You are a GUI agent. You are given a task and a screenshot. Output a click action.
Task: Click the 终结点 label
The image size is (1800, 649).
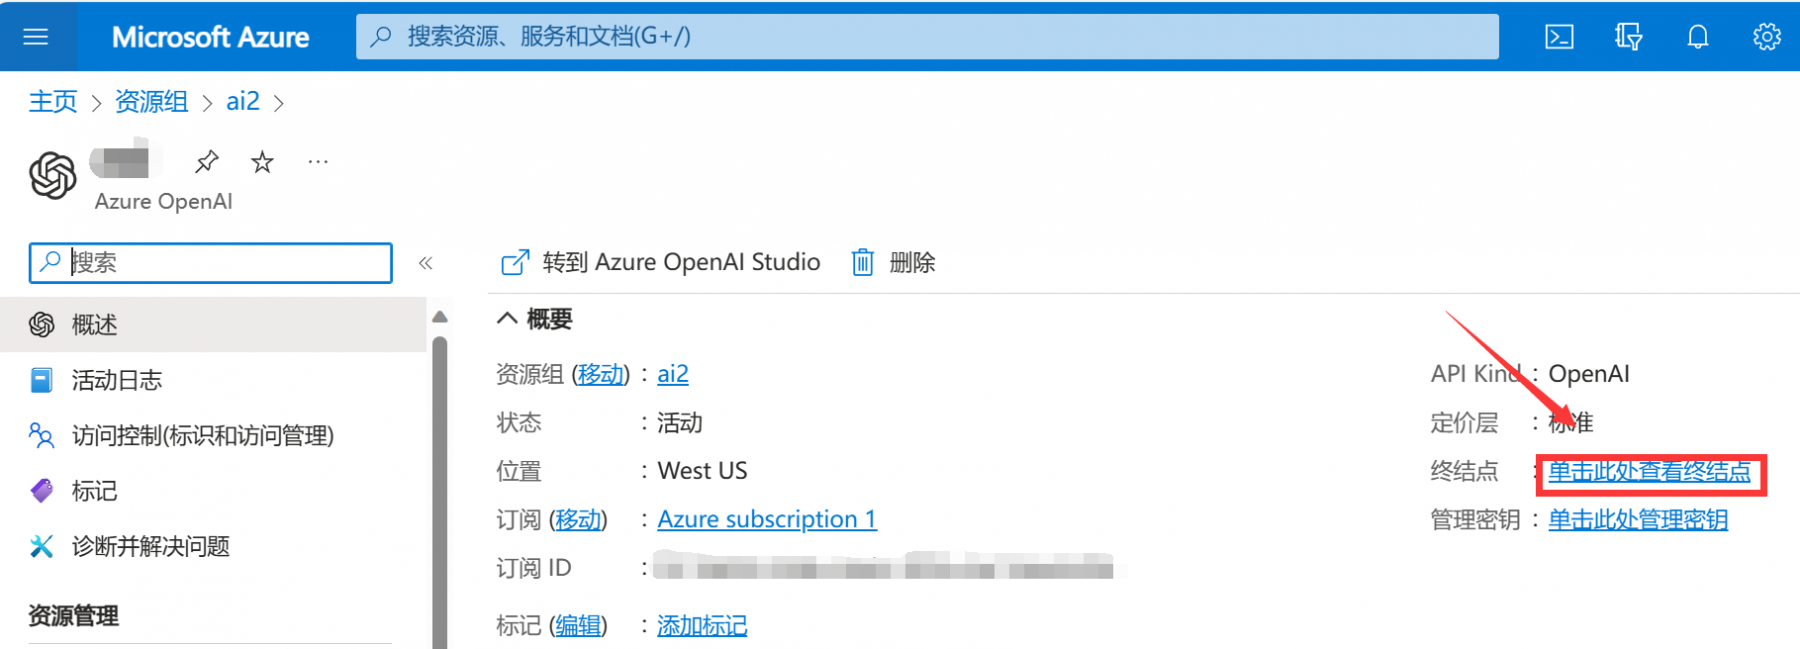click(1464, 471)
